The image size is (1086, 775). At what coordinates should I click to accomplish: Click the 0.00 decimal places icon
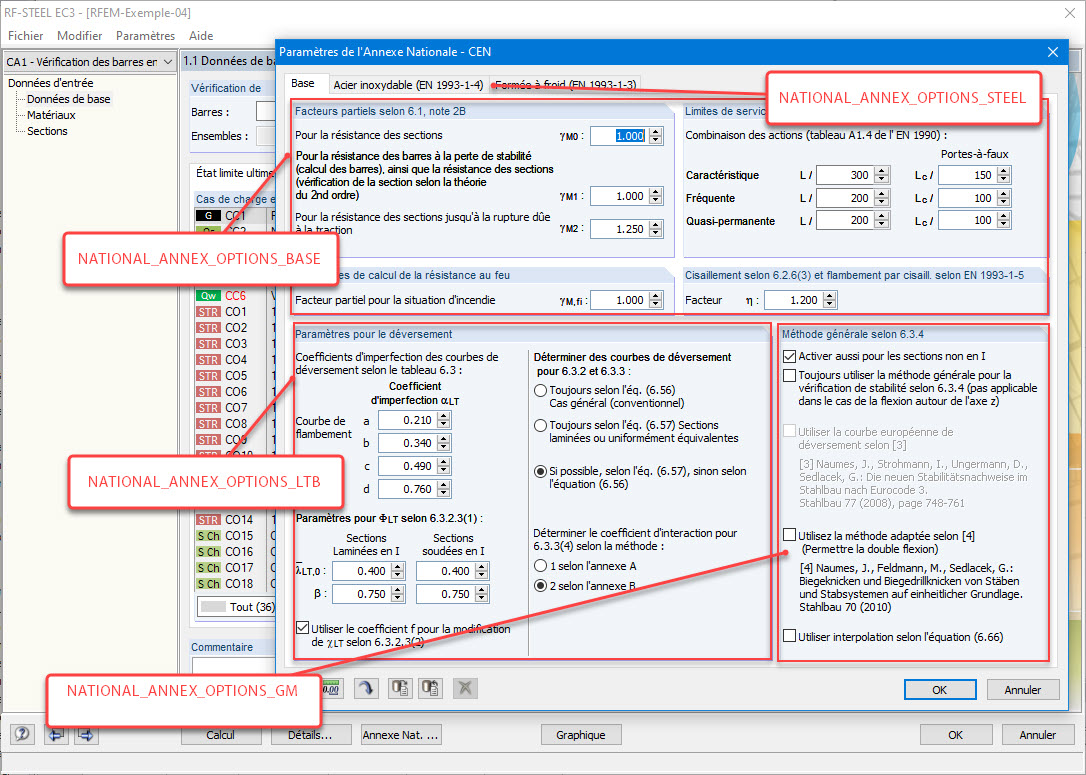pyautogui.click(x=332, y=688)
